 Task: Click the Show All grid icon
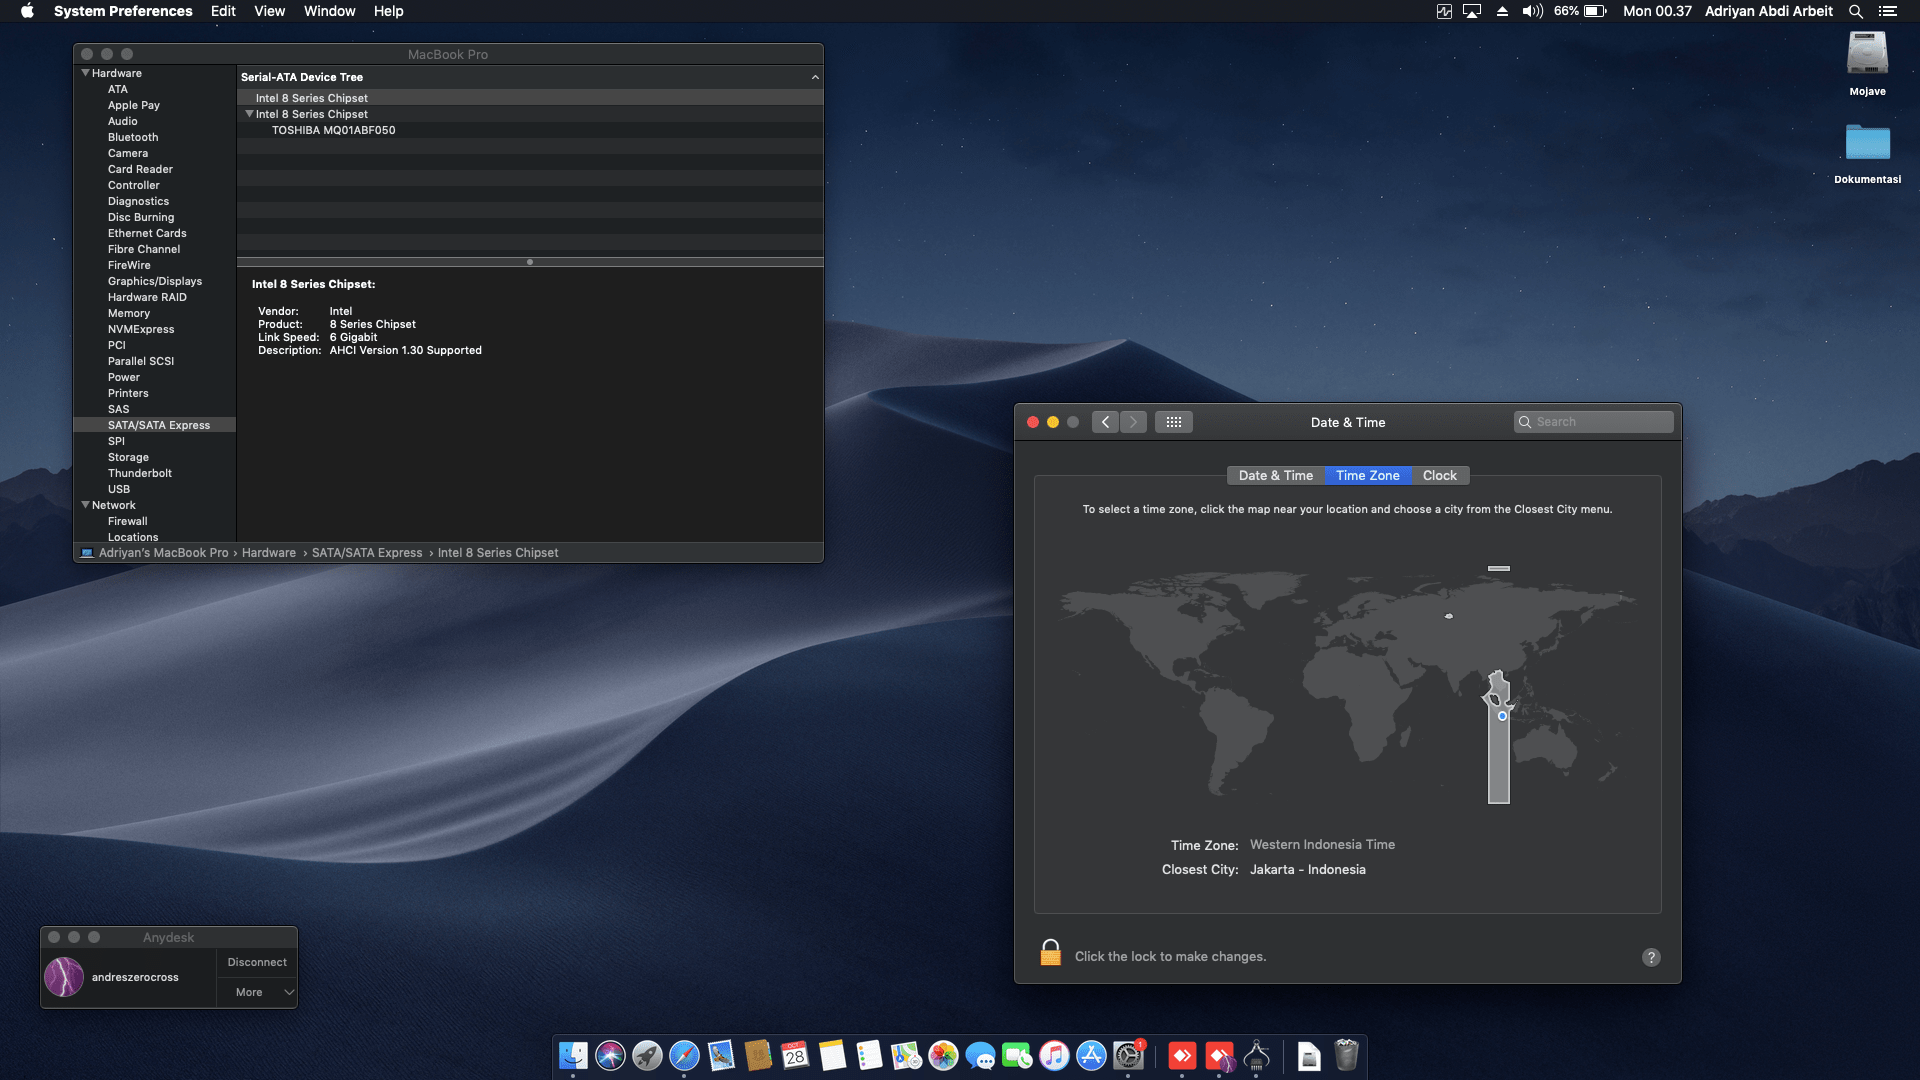tap(1174, 422)
